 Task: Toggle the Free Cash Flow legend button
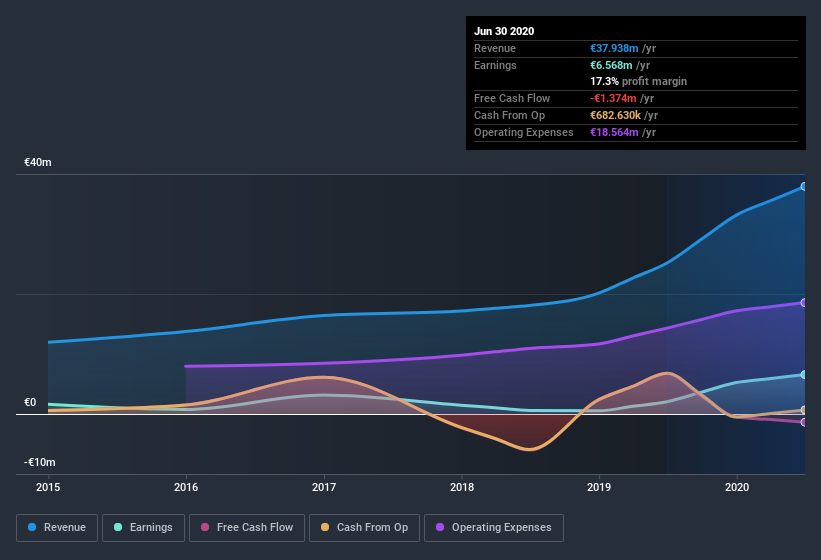[x=247, y=528]
